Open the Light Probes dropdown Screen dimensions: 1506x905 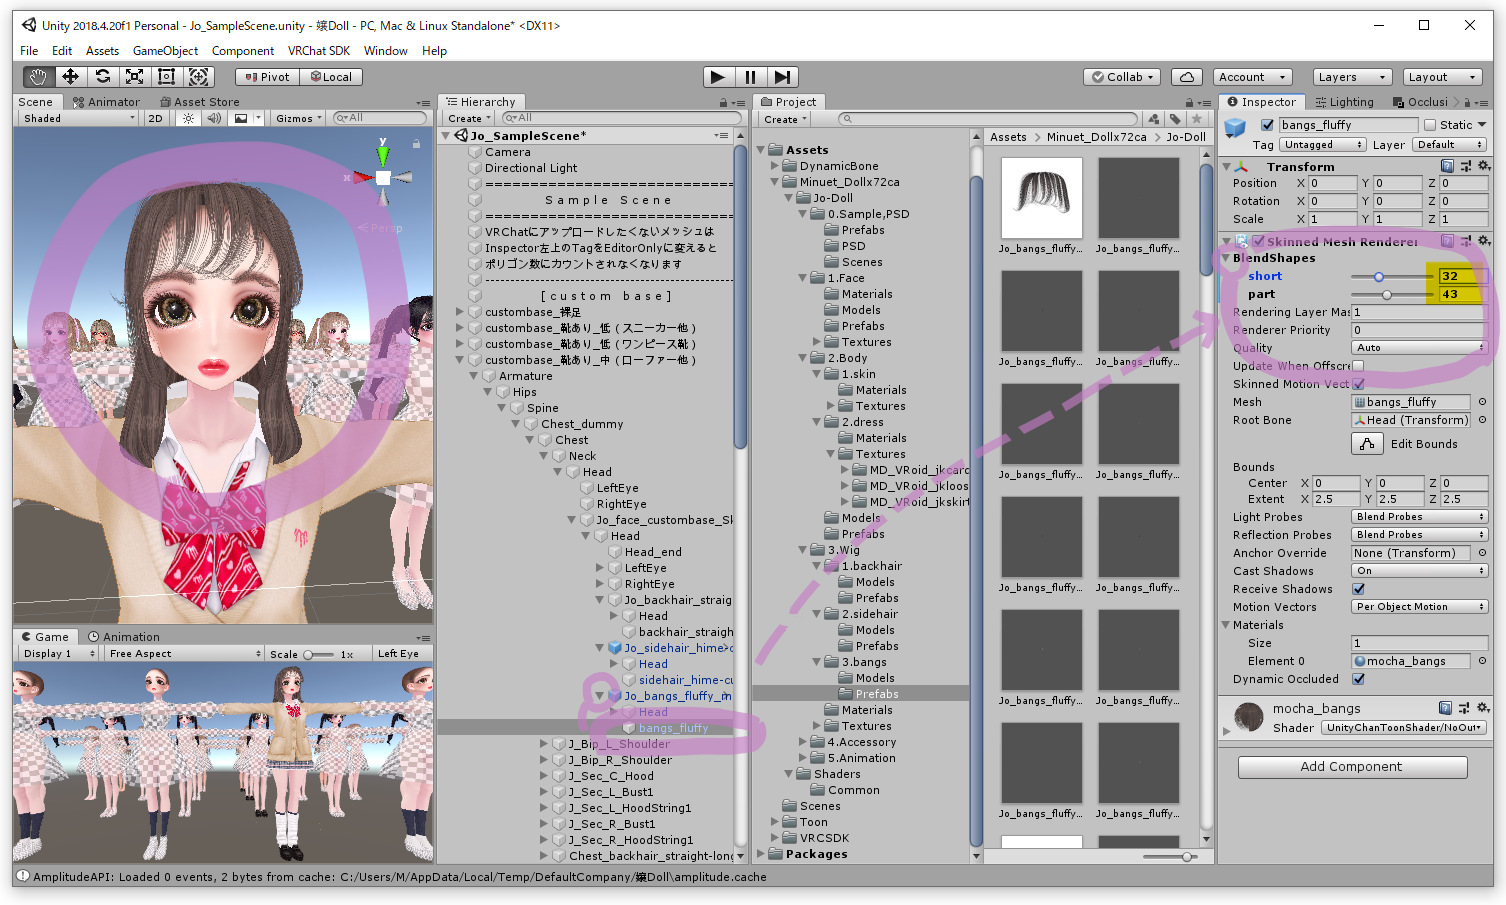(1420, 517)
